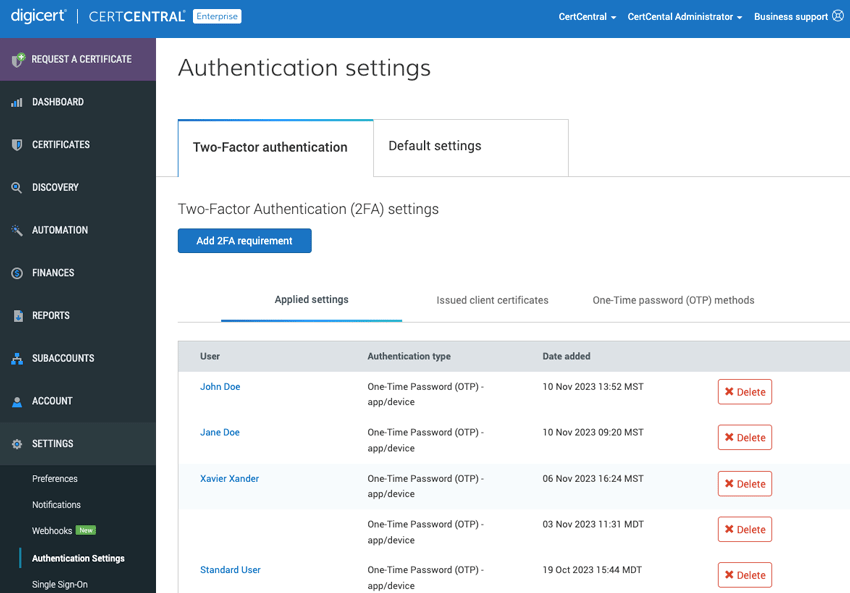Click the Automation wrench icon
Screen dimensions: 850x593
click(x=19, y=230)
